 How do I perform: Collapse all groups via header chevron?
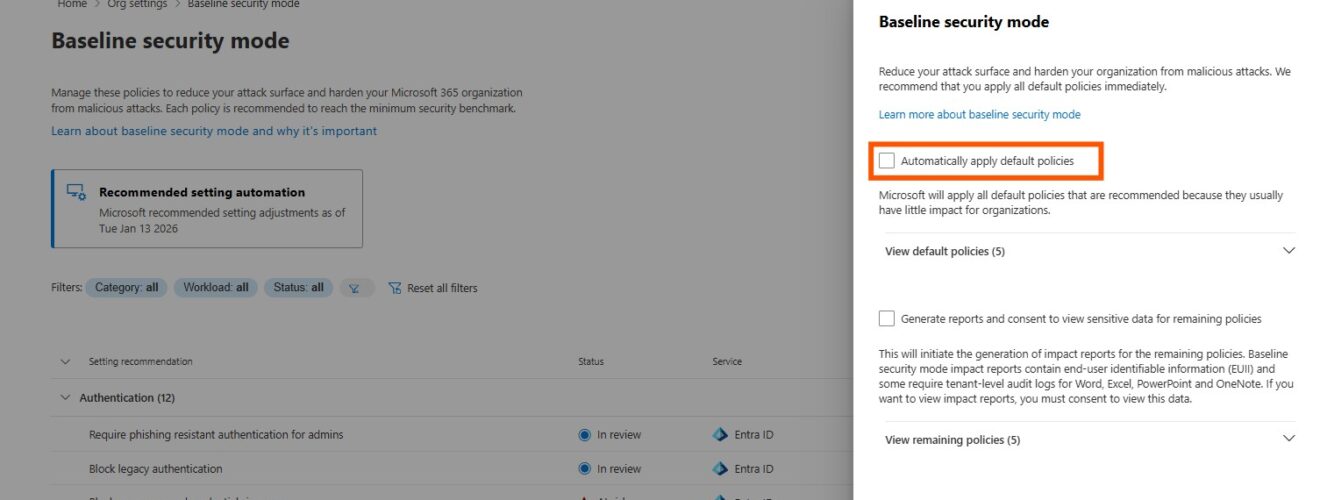pyautogui.click(x=66, y=362)
